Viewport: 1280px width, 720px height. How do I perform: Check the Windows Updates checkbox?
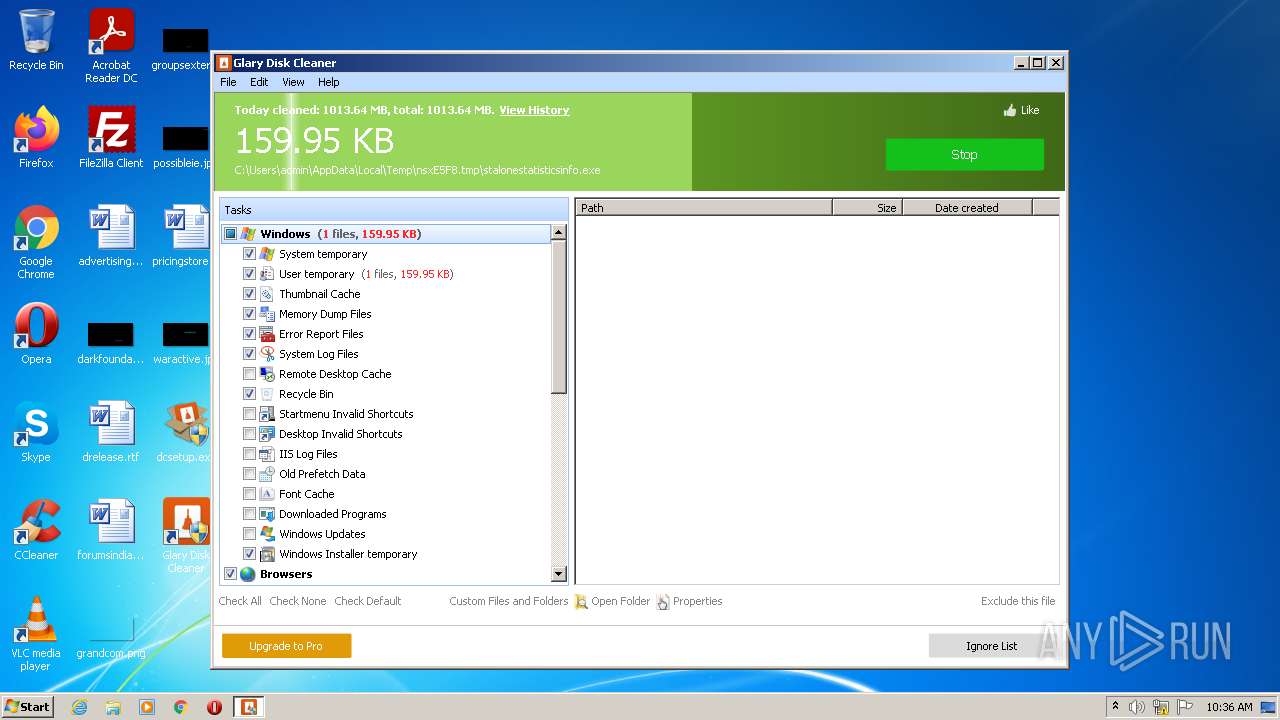point(249,534)
